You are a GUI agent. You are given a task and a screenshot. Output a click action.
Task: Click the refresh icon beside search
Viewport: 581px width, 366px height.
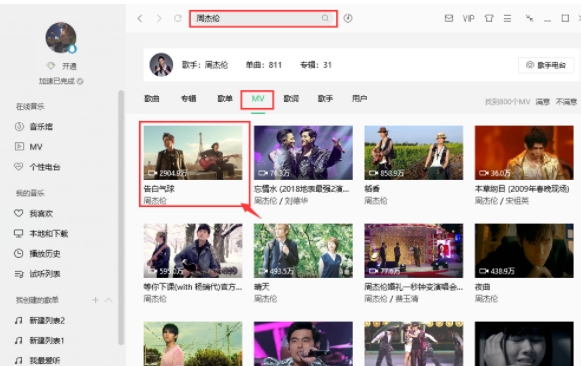coord(178,18)
